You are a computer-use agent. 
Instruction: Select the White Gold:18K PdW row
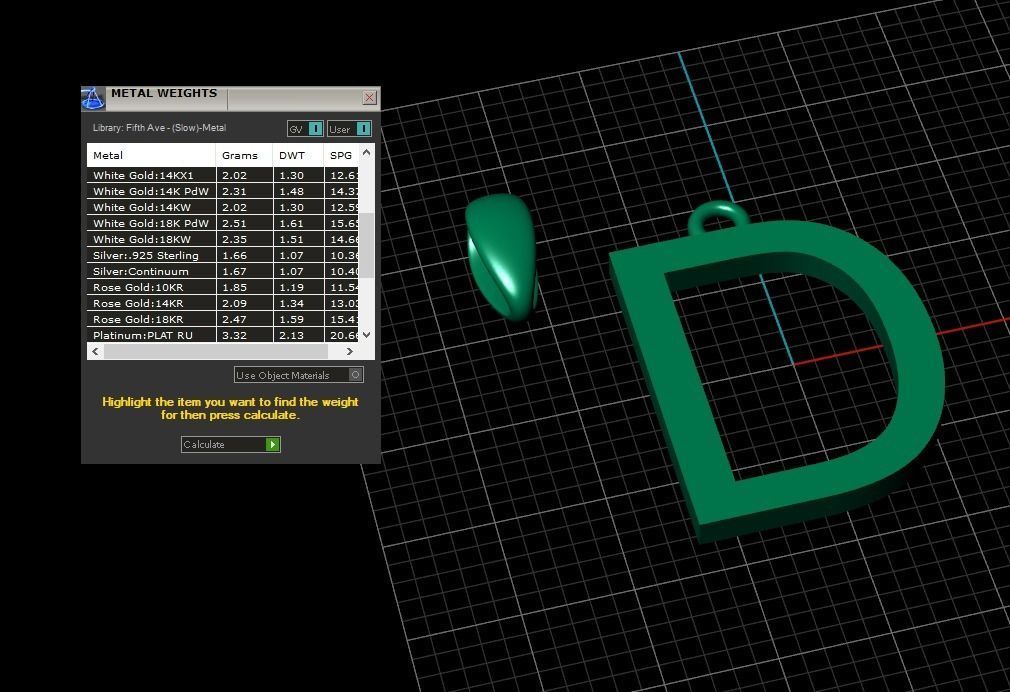[223, 224]
